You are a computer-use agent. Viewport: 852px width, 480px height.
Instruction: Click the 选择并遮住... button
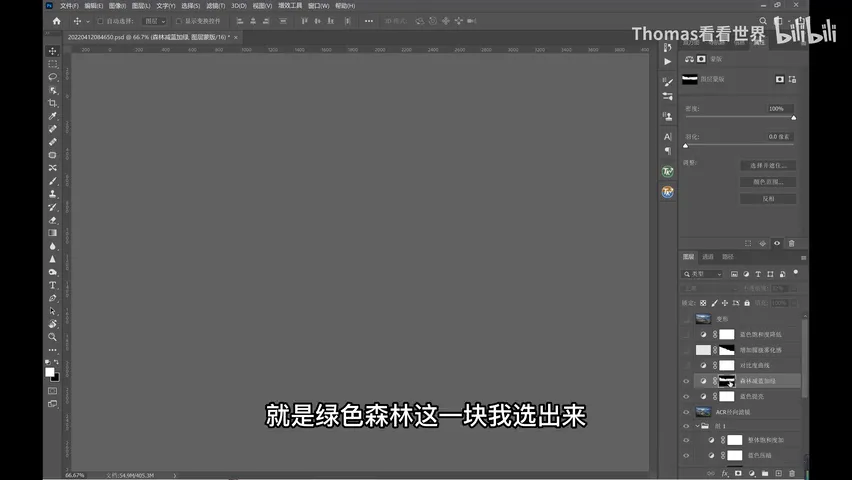768,165
